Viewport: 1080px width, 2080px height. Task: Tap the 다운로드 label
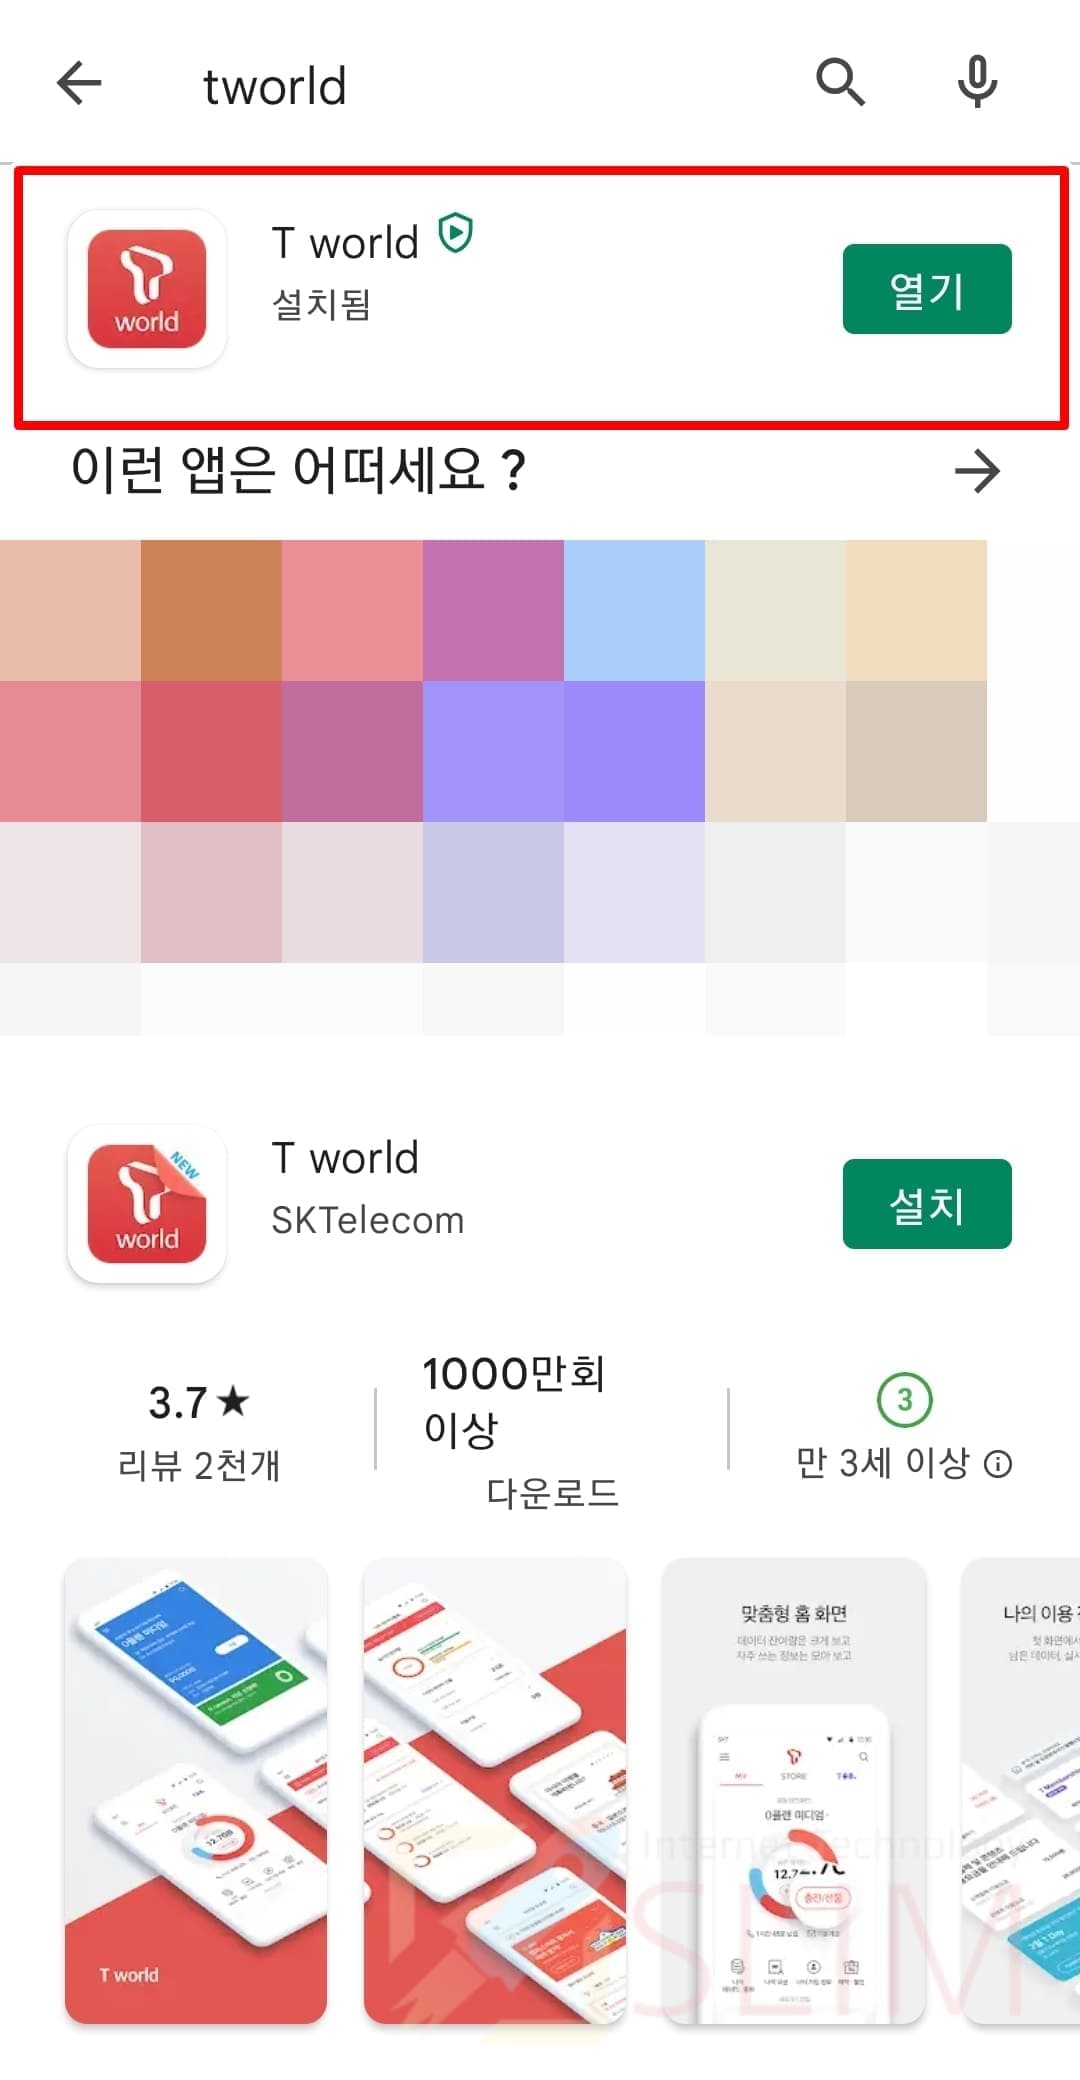[x=552, y=1493]
